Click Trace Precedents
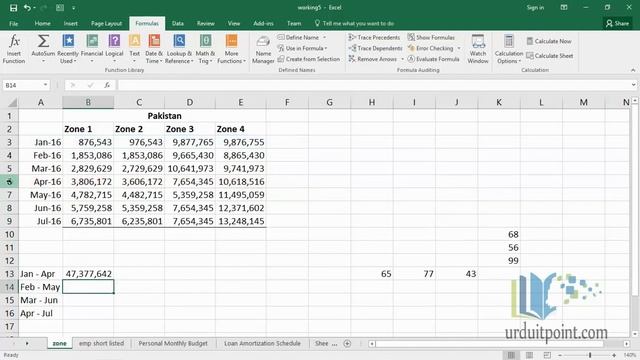 [374, 37]
